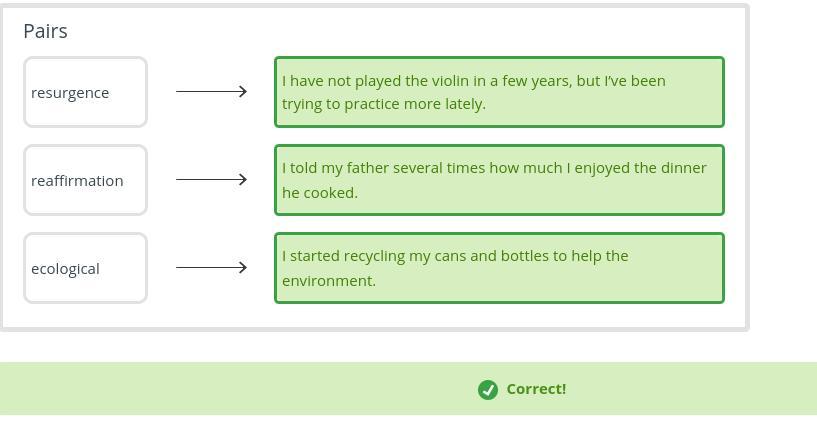Choose the violin practice sentence box
This screenshot has height=424, width=817.
(x=499, y=92)
